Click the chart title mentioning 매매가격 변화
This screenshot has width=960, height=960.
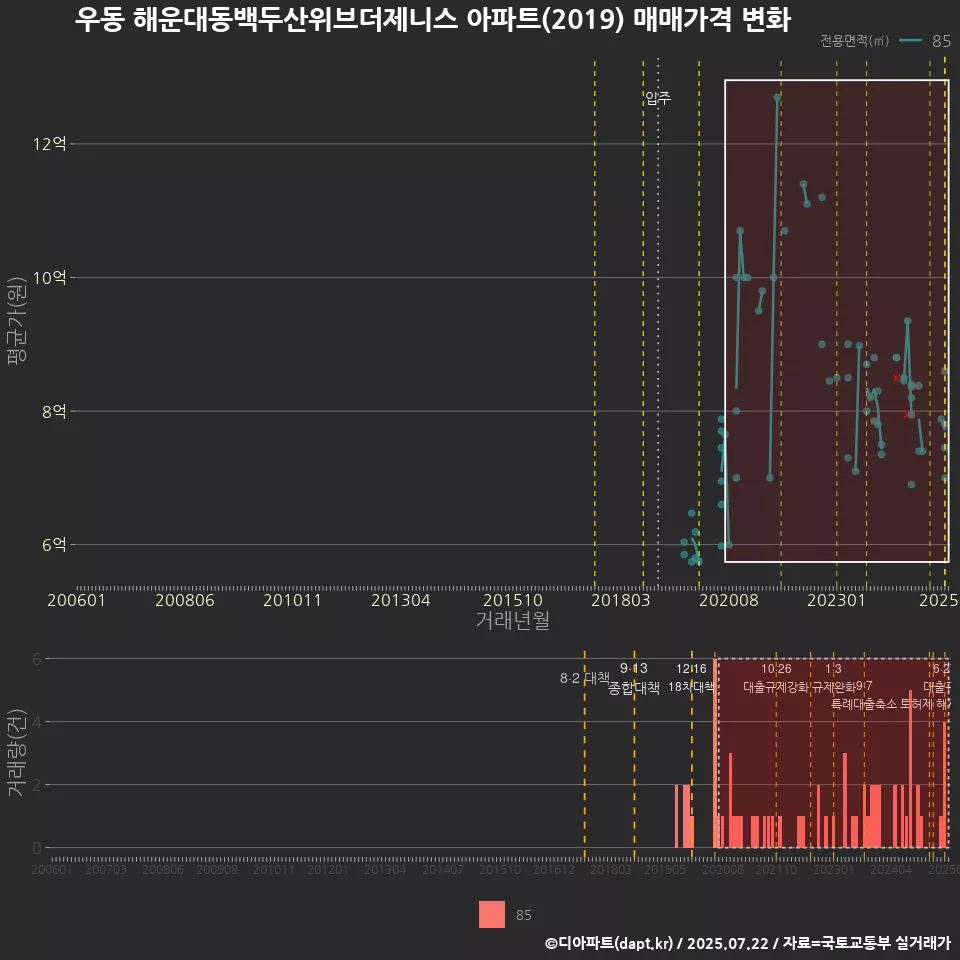click(433, 20)
